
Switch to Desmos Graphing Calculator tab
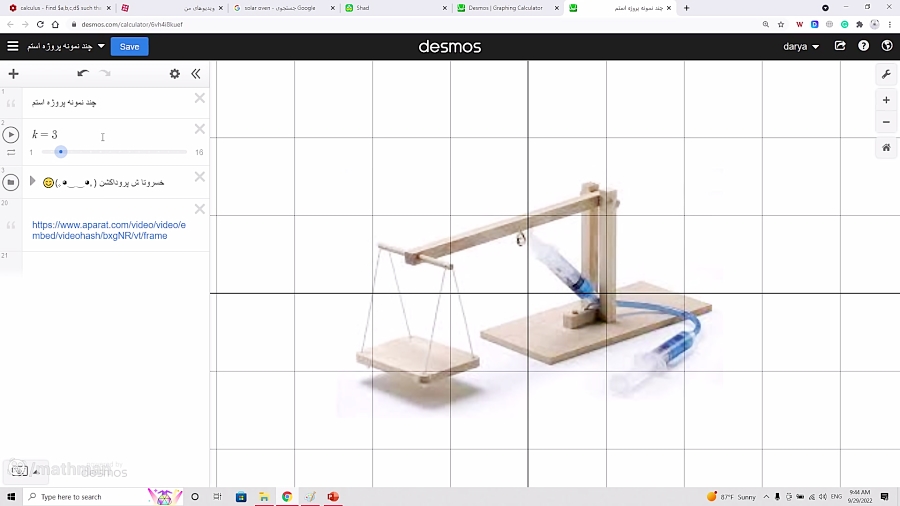[x=507, y=8]
